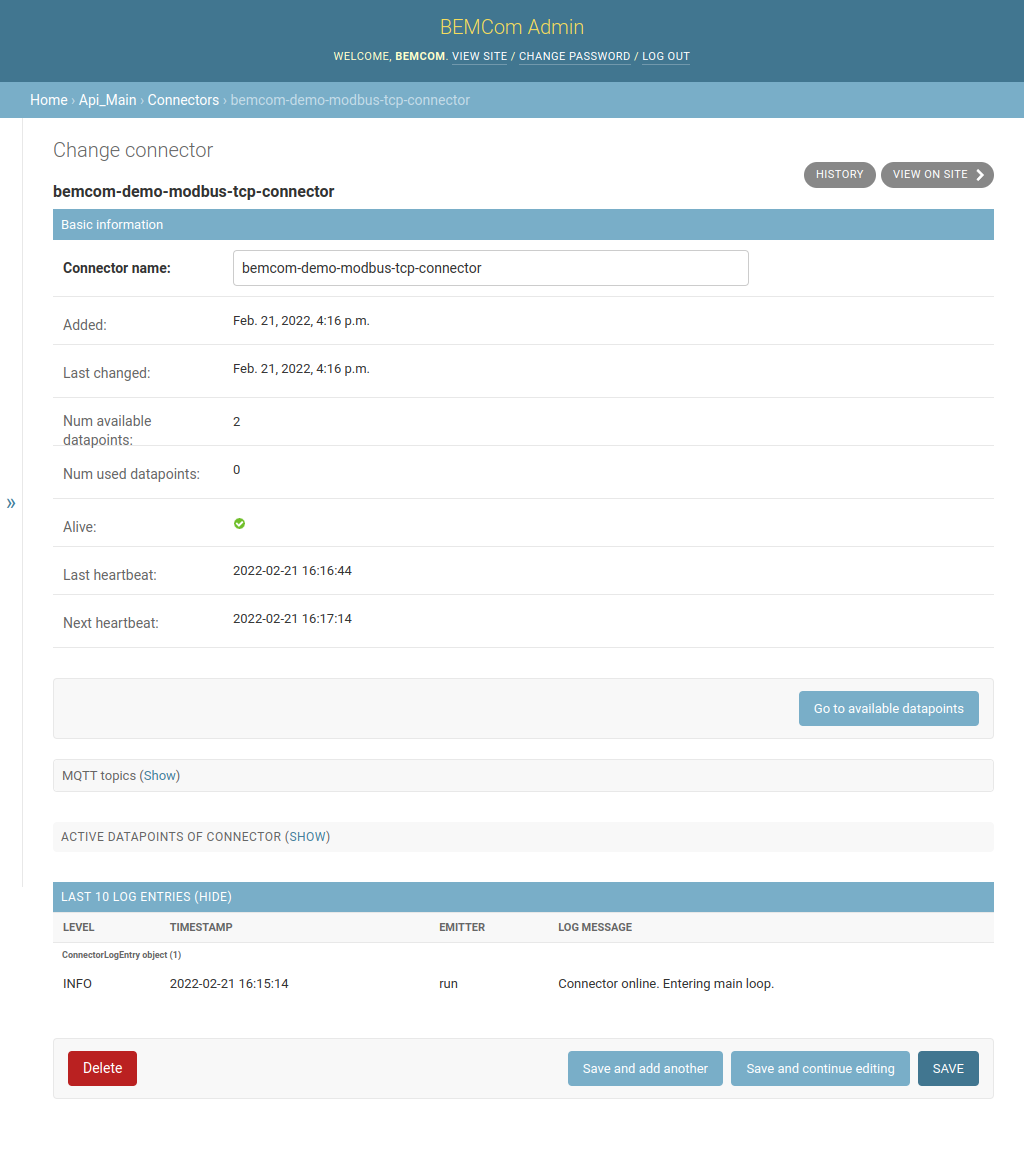Click Save and add another
The width and height of the screenshot is (1024, 1169).
pyautogui.click(x=645, y=1068)
